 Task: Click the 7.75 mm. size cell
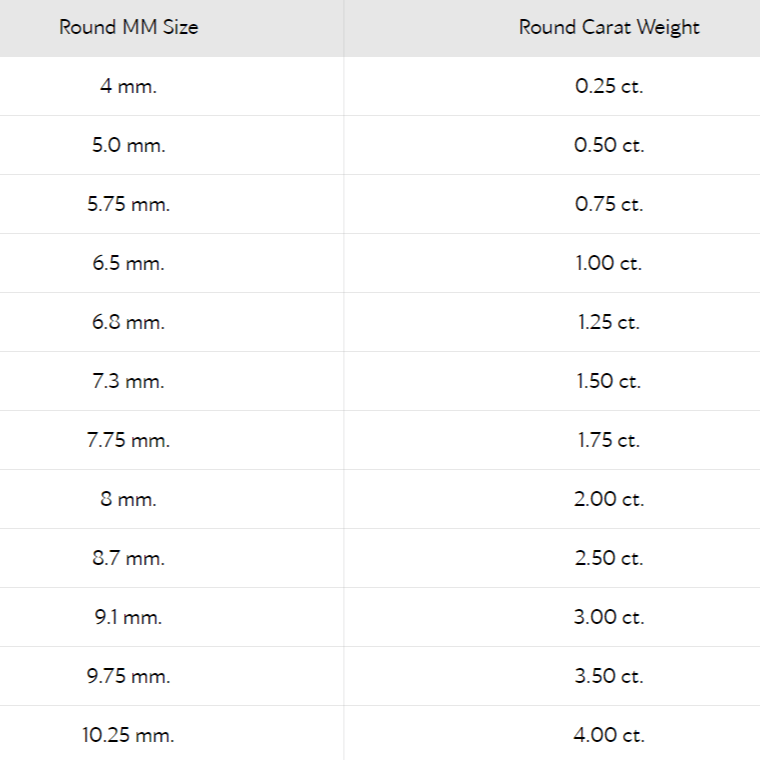128,440
